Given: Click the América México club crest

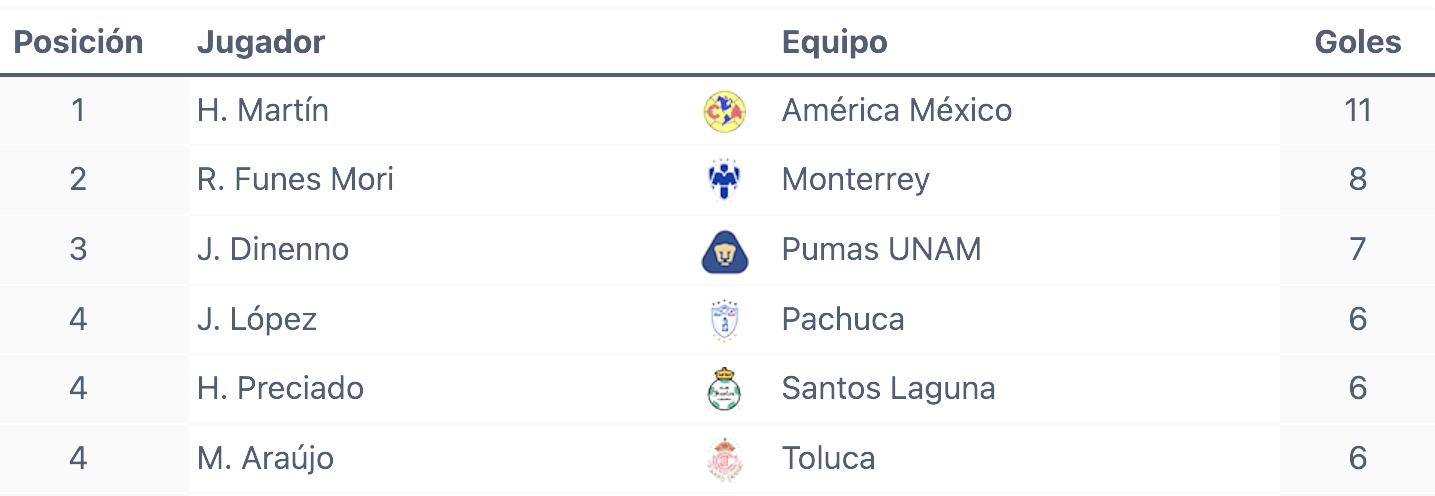Looking at the screenshot, I should [724, 111].
